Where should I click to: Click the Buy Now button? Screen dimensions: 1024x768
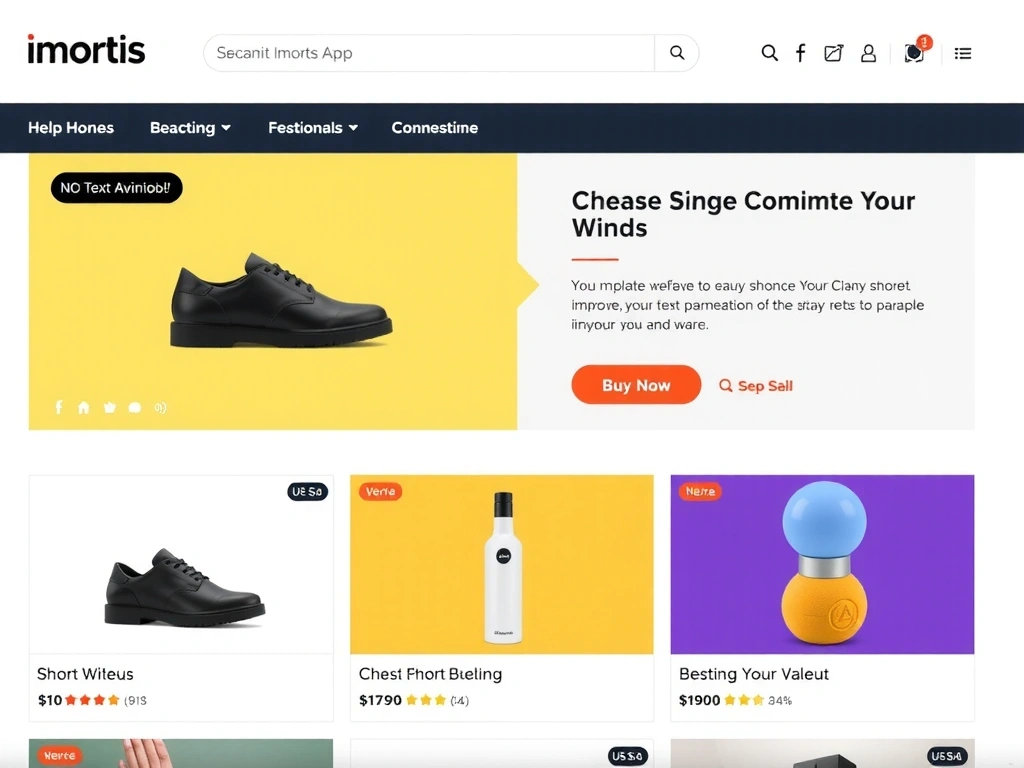tap(636, 385)
